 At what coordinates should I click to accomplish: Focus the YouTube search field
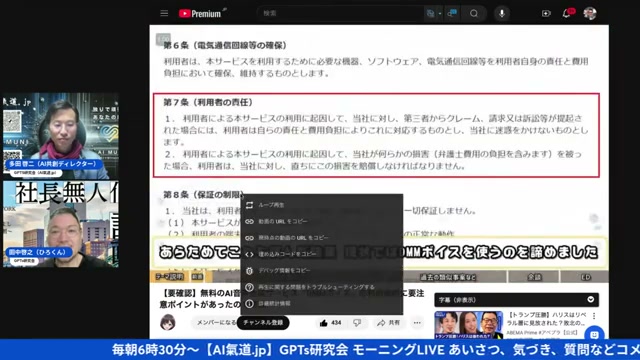[x=341, y=13]
